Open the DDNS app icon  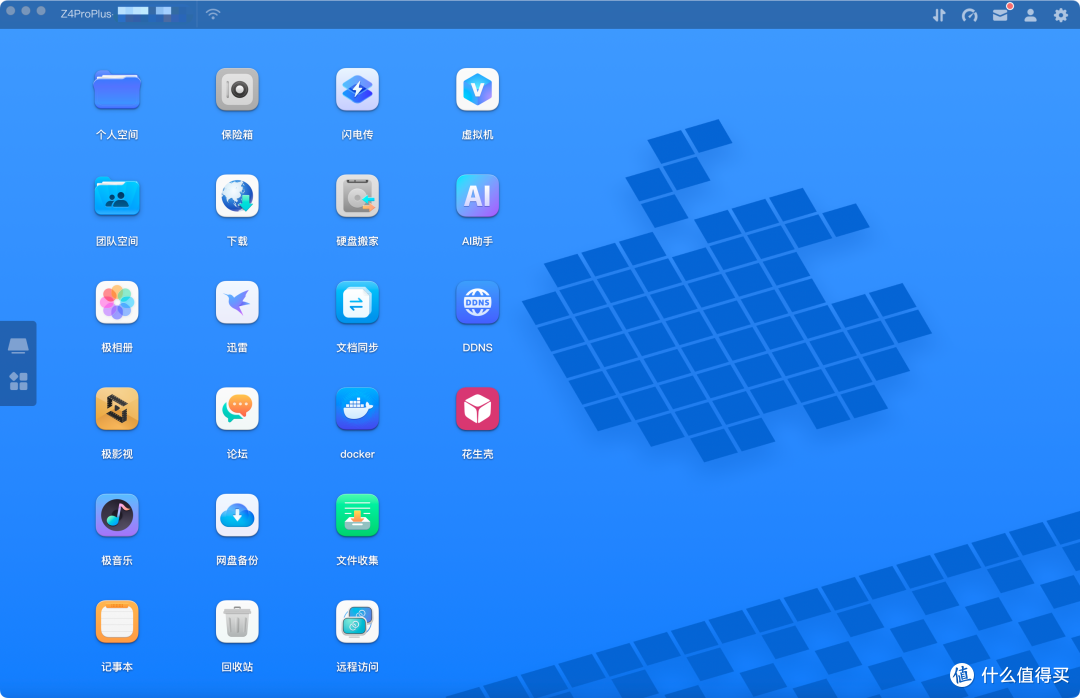click(x=477, y=302)
